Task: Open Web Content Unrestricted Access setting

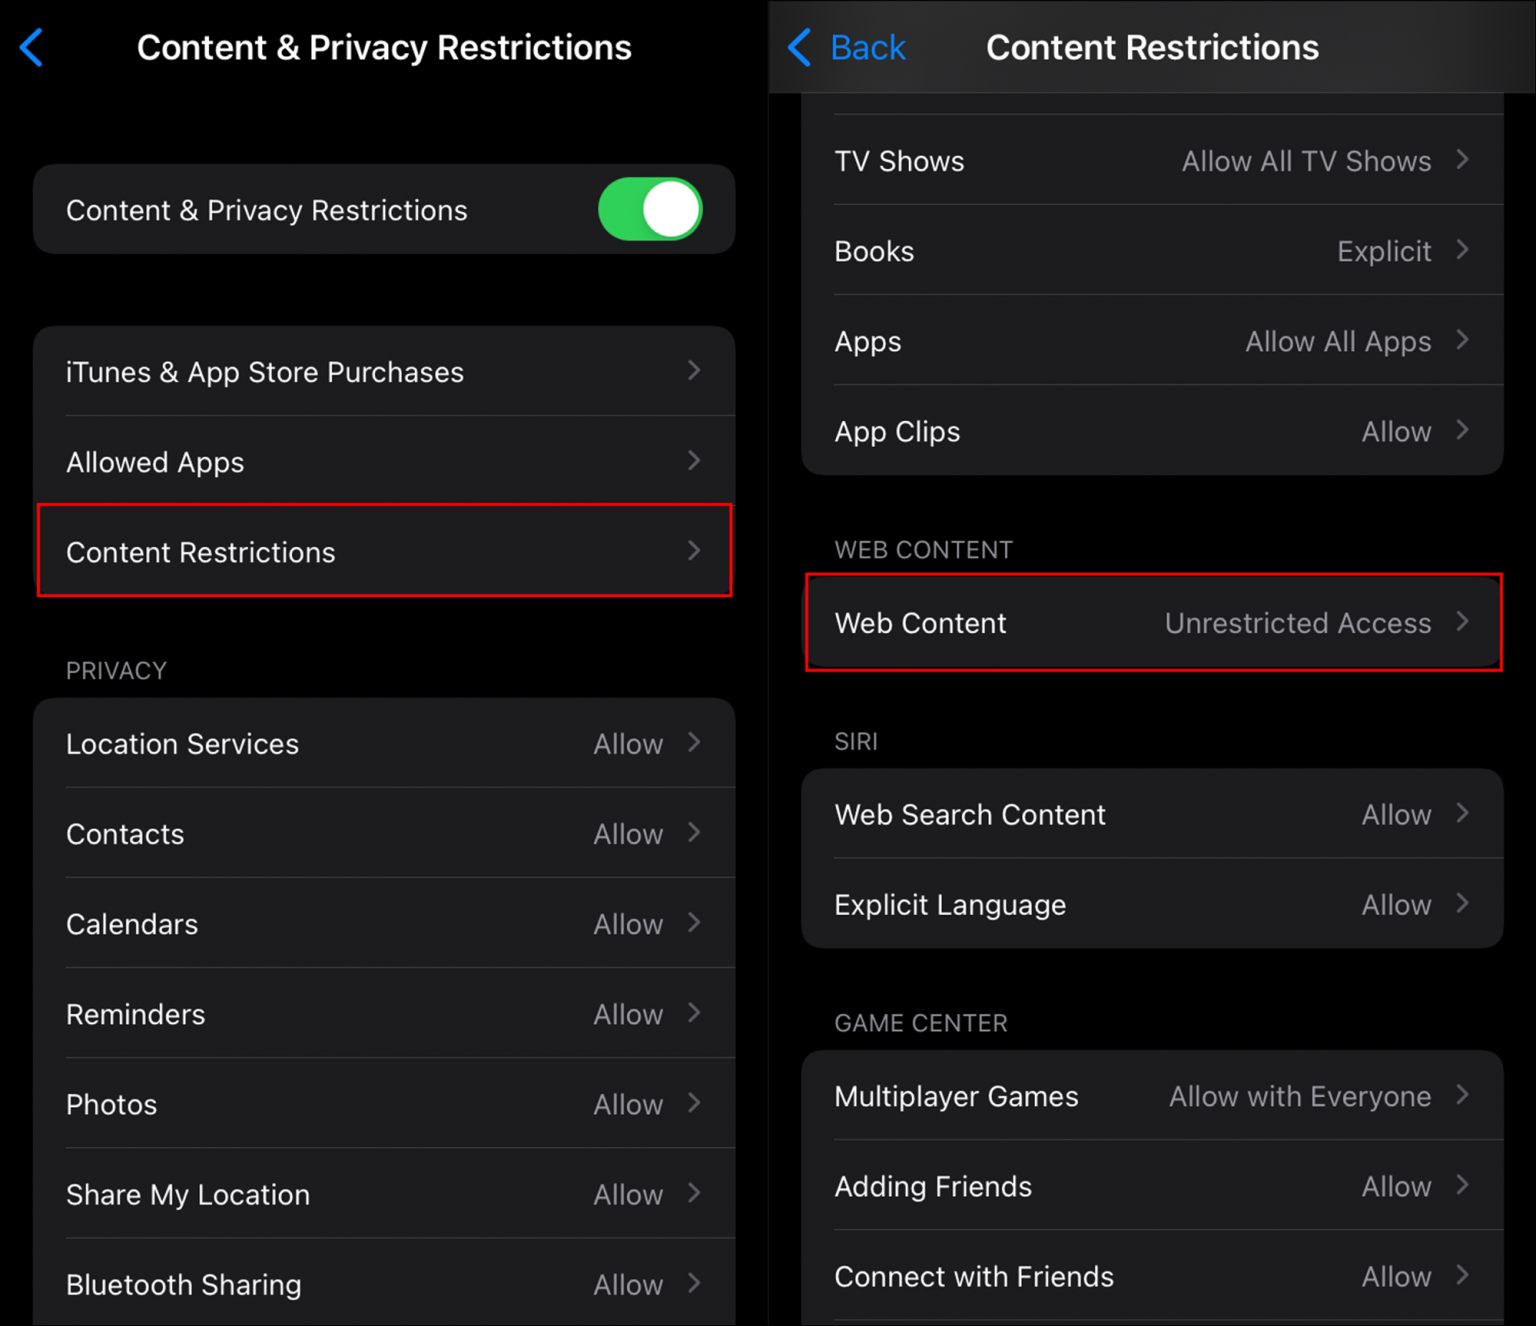Action: point(1152,622)
